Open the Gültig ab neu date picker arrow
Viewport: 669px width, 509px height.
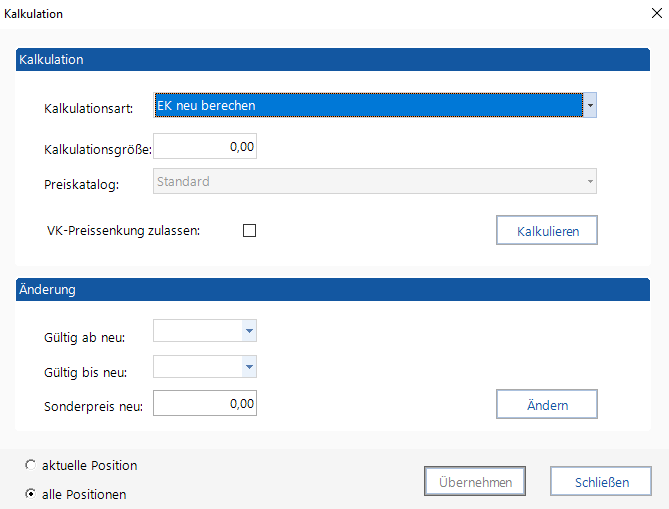click(250, 331)
